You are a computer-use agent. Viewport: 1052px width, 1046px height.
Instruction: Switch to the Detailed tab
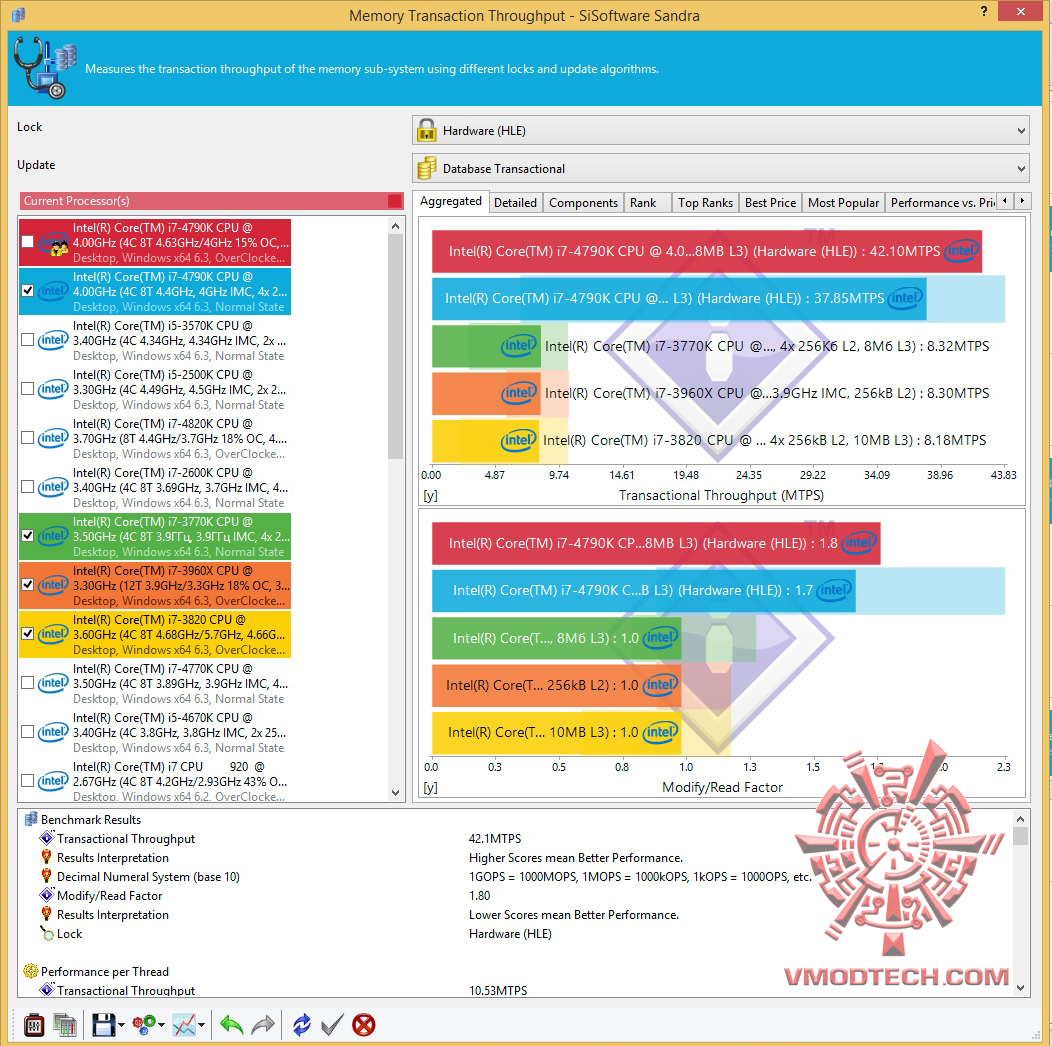click(515, 203)
